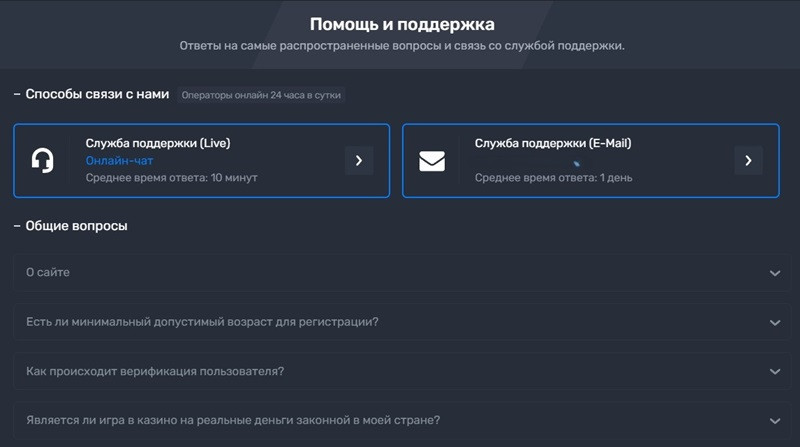The width and height of the screenshot is (800, 447).
Task: Expand the casino legality question chevron
Action: point(775,421)
